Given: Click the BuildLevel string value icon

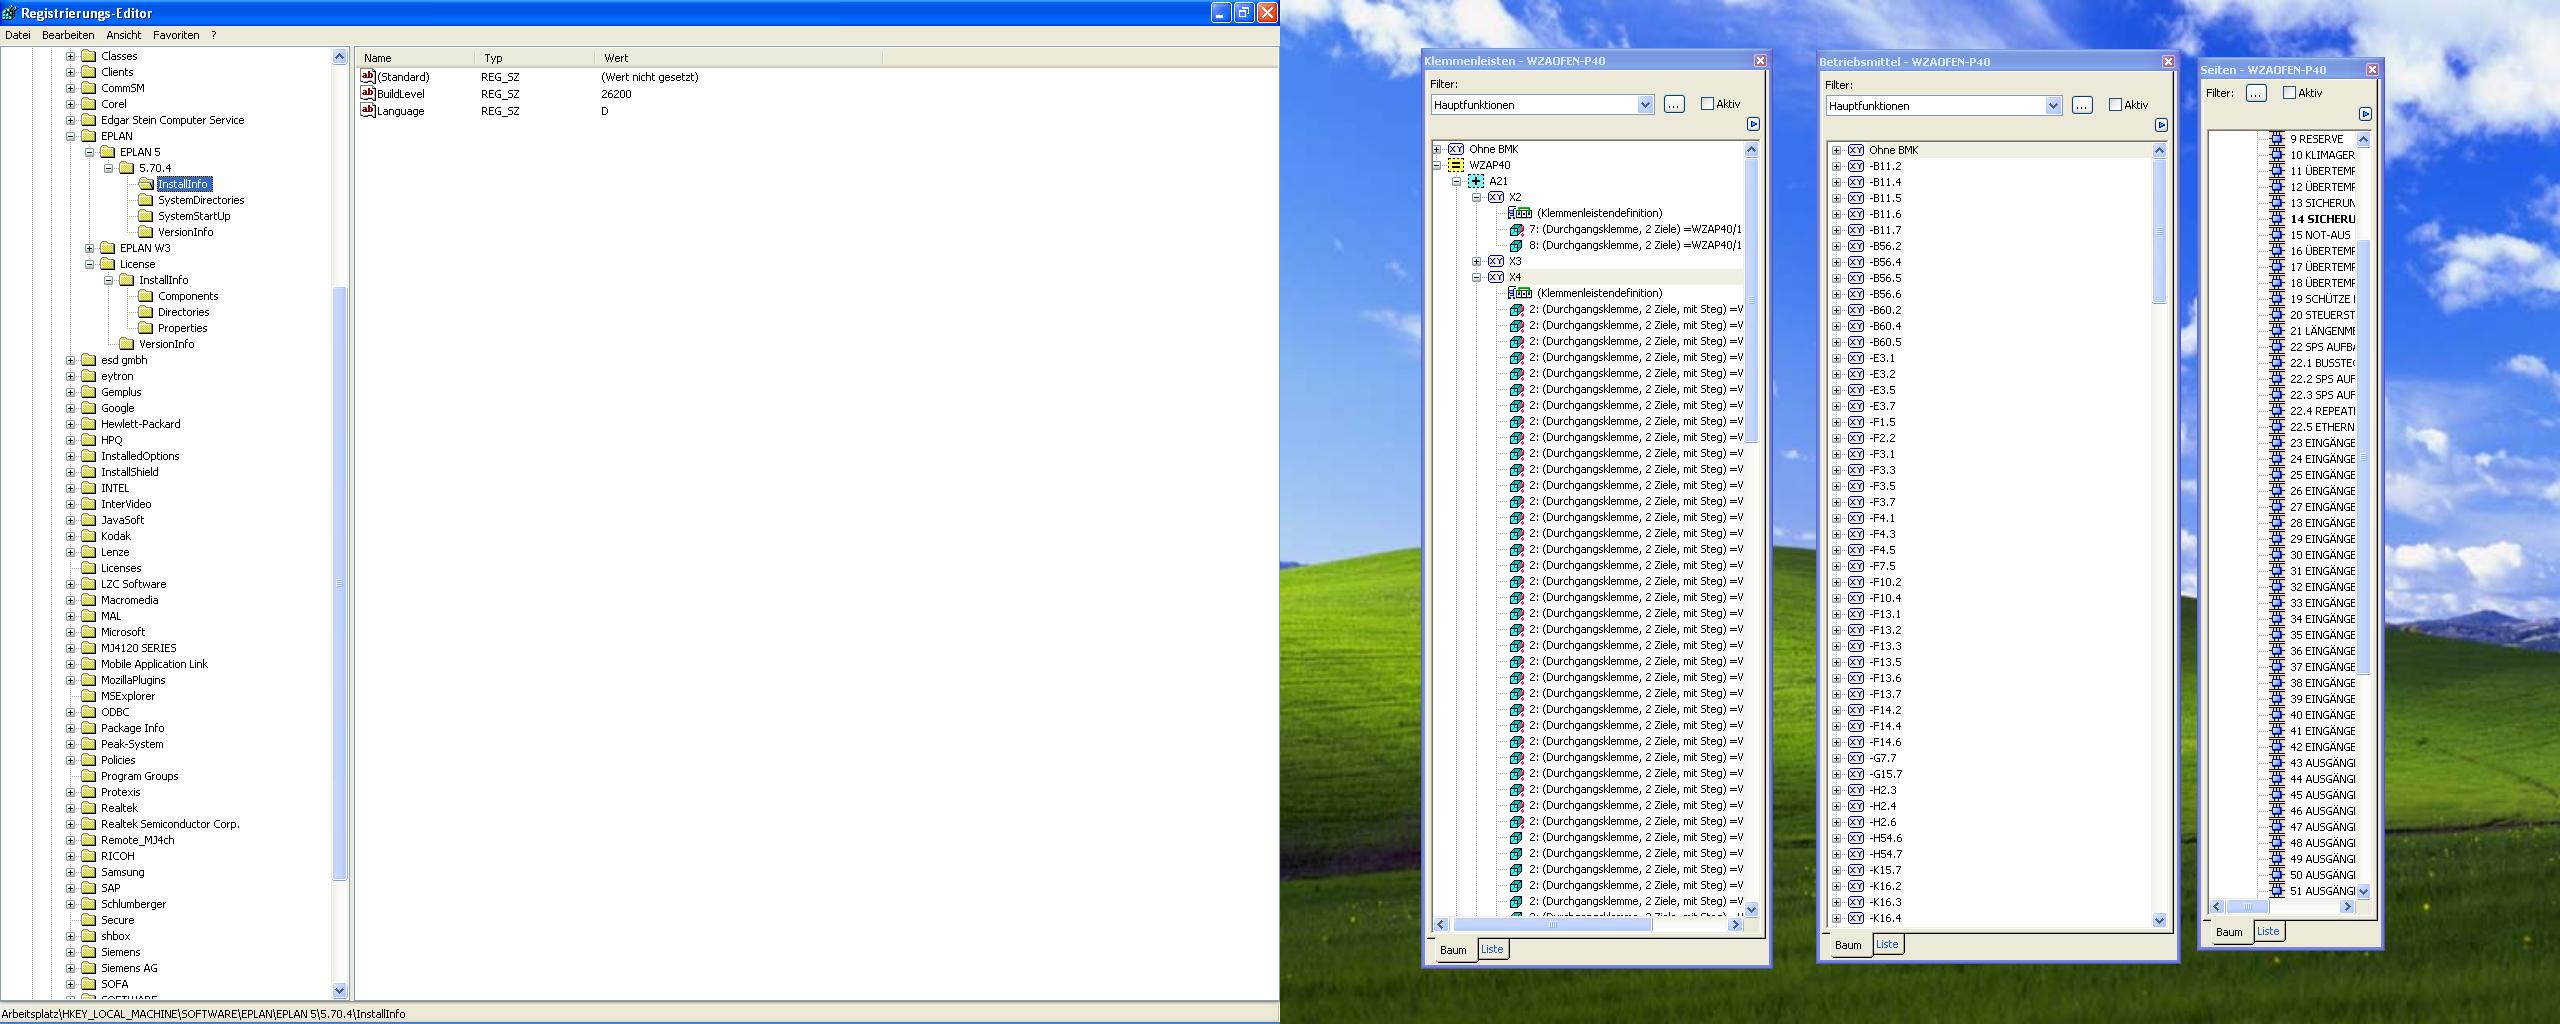Looking at the screenshot, I should click(367, 93).
